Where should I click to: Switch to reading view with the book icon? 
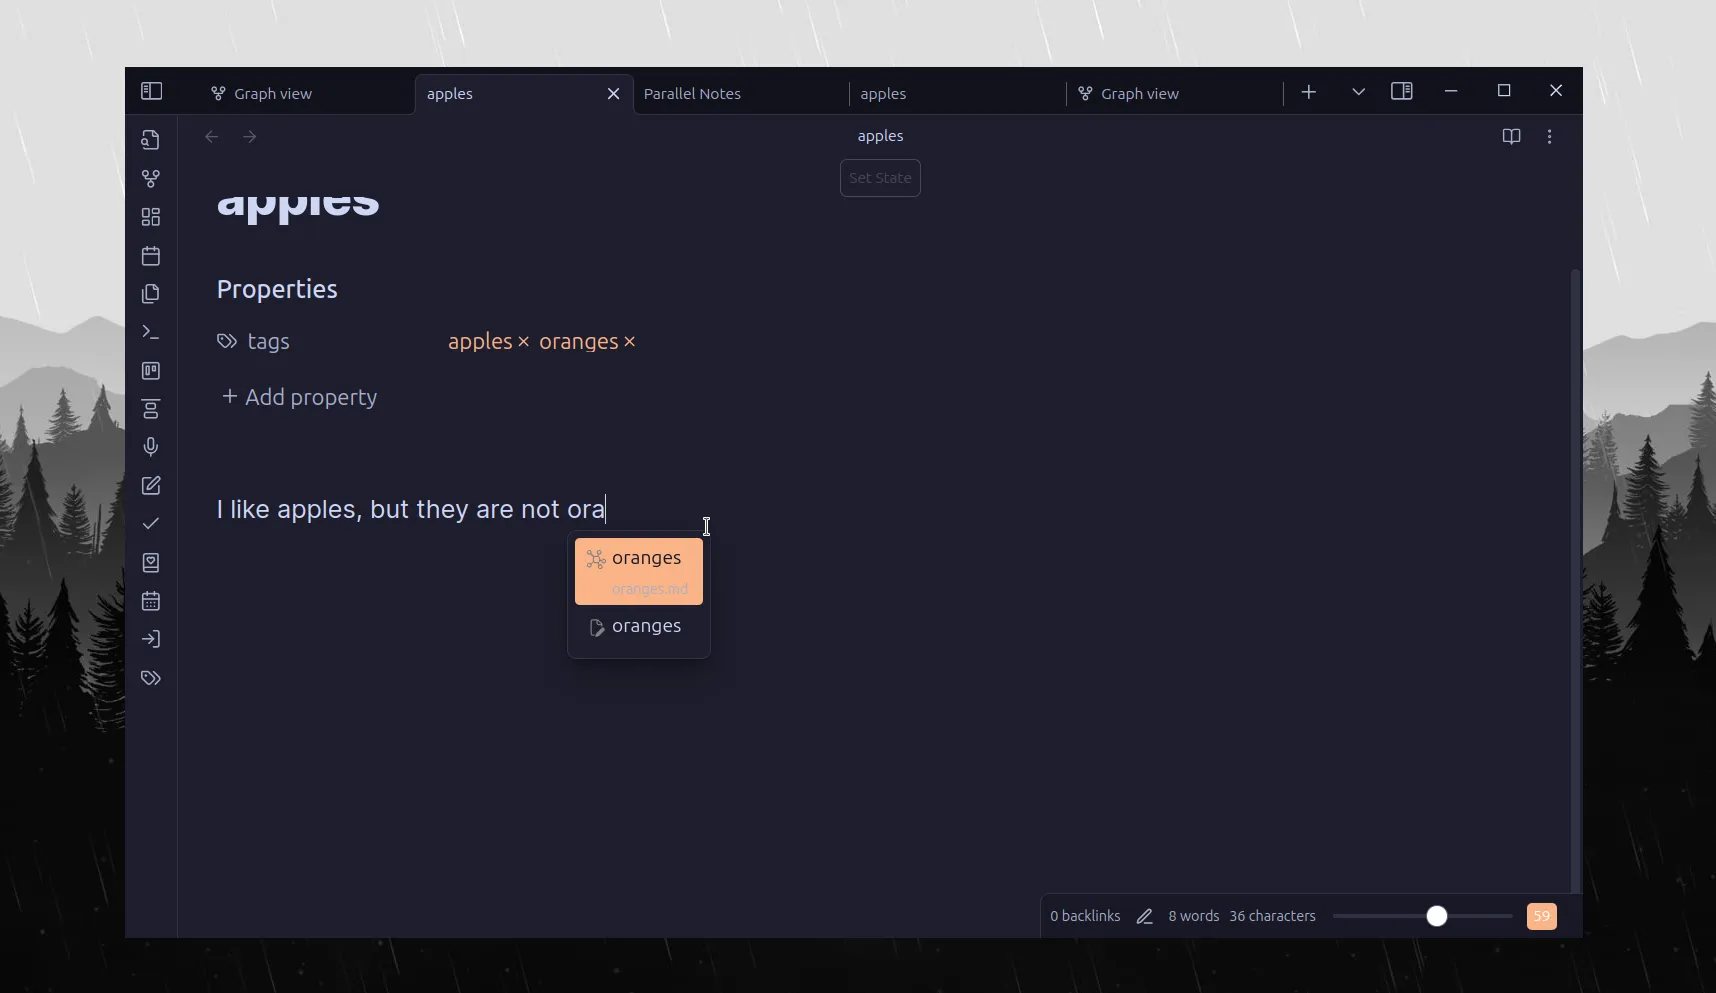pyautogui.click(x=1511, y=137)
